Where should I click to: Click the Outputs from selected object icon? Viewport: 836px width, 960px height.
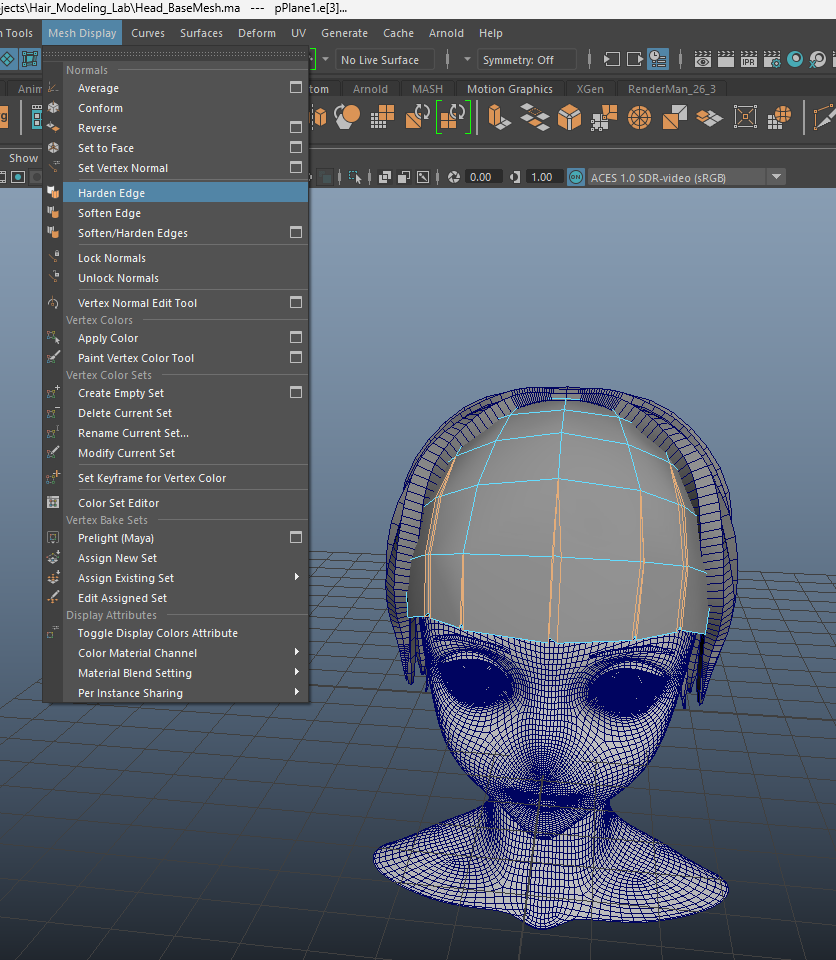pyautogui.click(x=635, y=59)
